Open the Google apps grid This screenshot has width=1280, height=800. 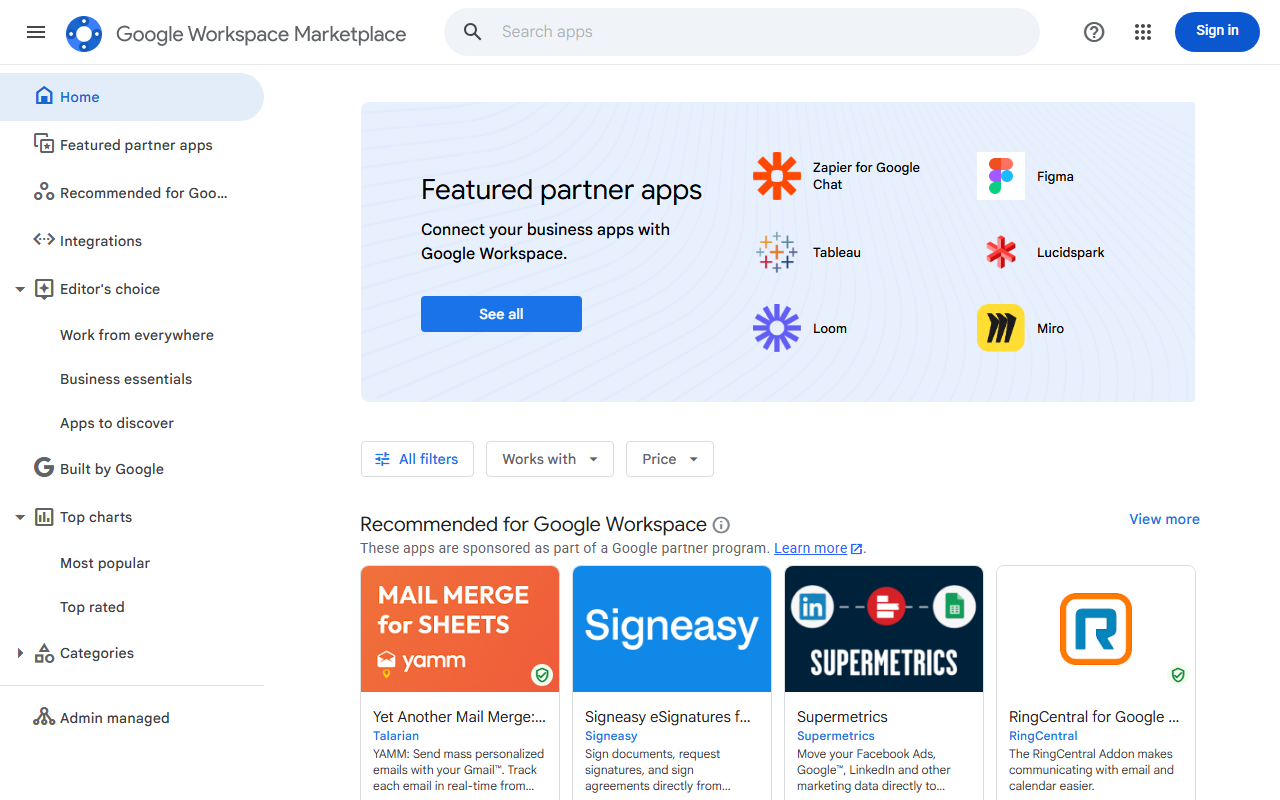click(x=1143, y=32)
